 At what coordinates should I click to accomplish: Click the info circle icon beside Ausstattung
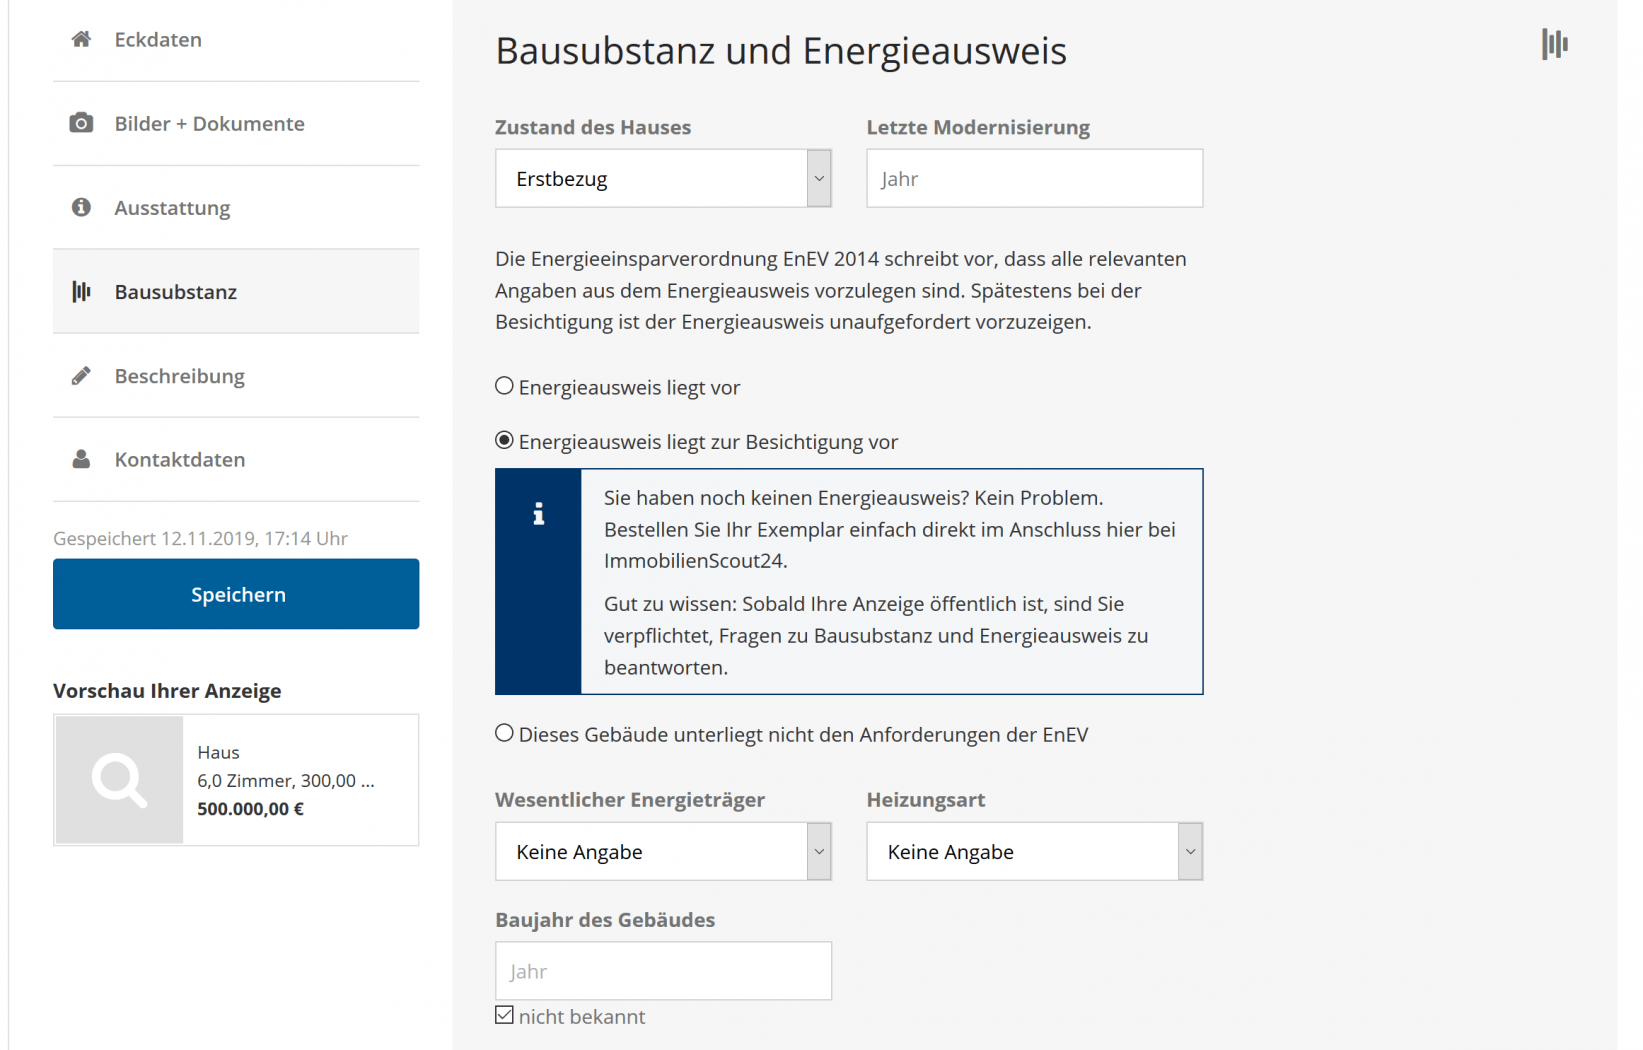click(82, 207)
